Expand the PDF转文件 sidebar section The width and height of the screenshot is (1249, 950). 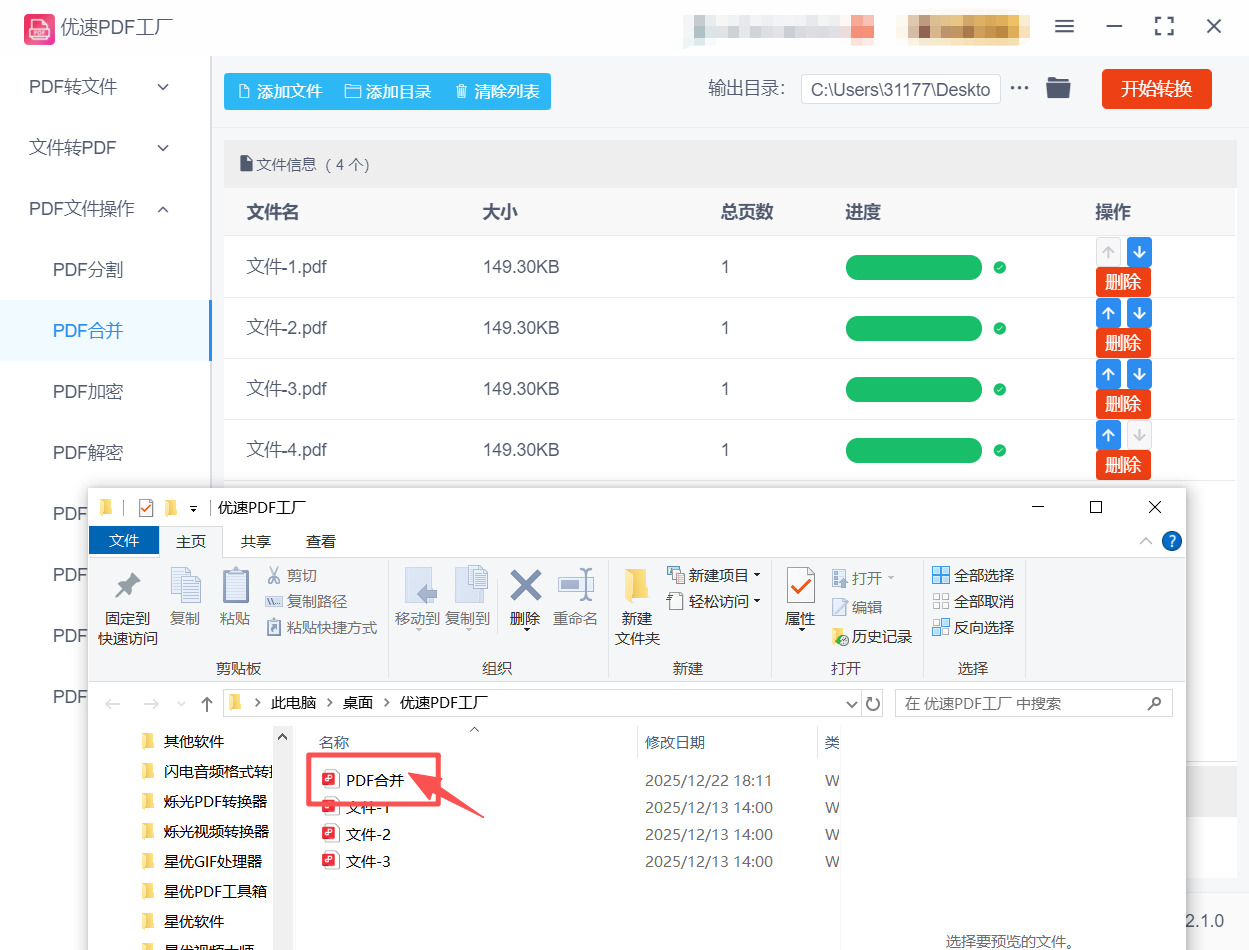[x=105, y=87]
